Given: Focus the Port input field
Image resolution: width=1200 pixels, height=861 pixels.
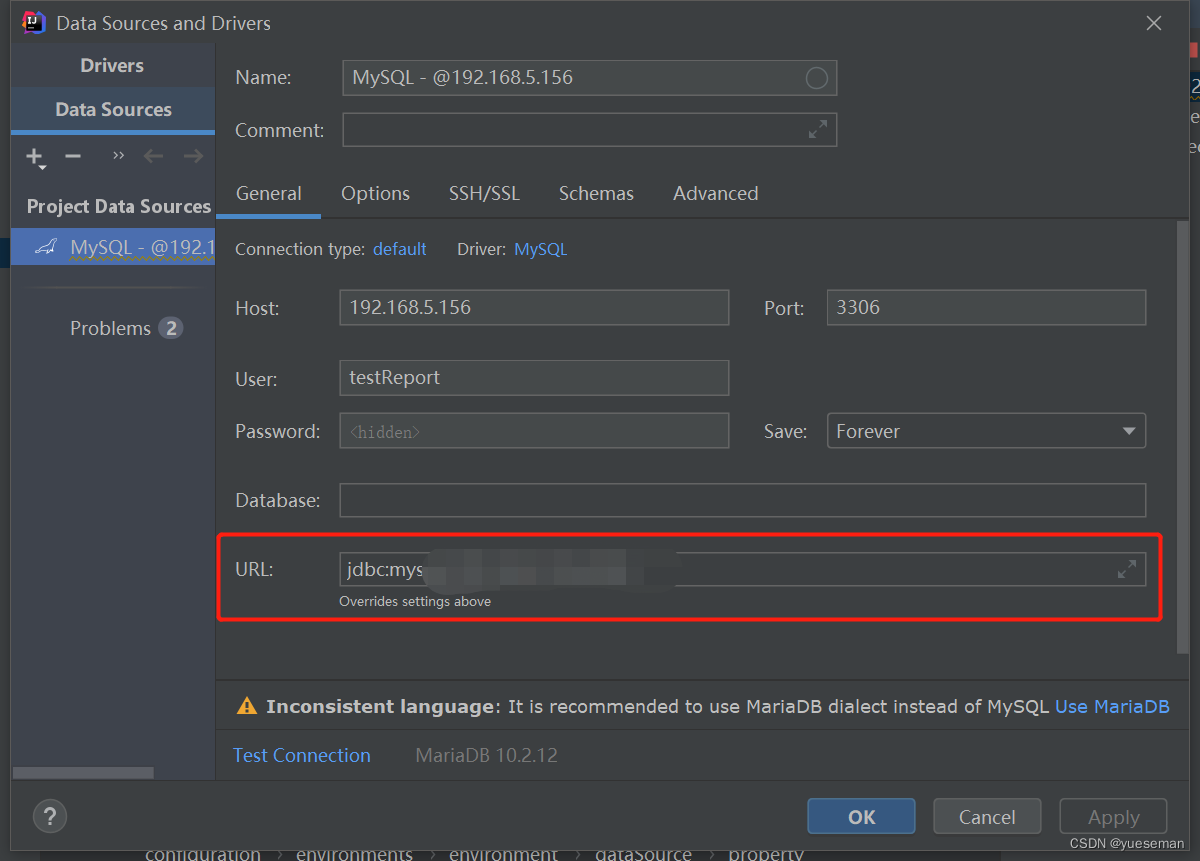Looking at the screenshot, I should click(x=986, y=307).
